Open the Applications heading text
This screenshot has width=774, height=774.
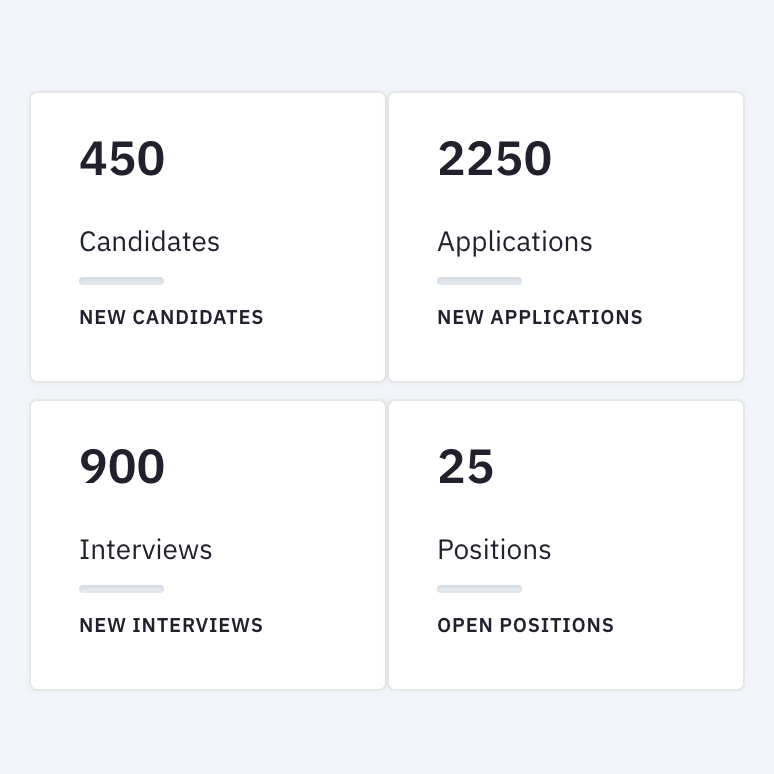tap(514, 242)
